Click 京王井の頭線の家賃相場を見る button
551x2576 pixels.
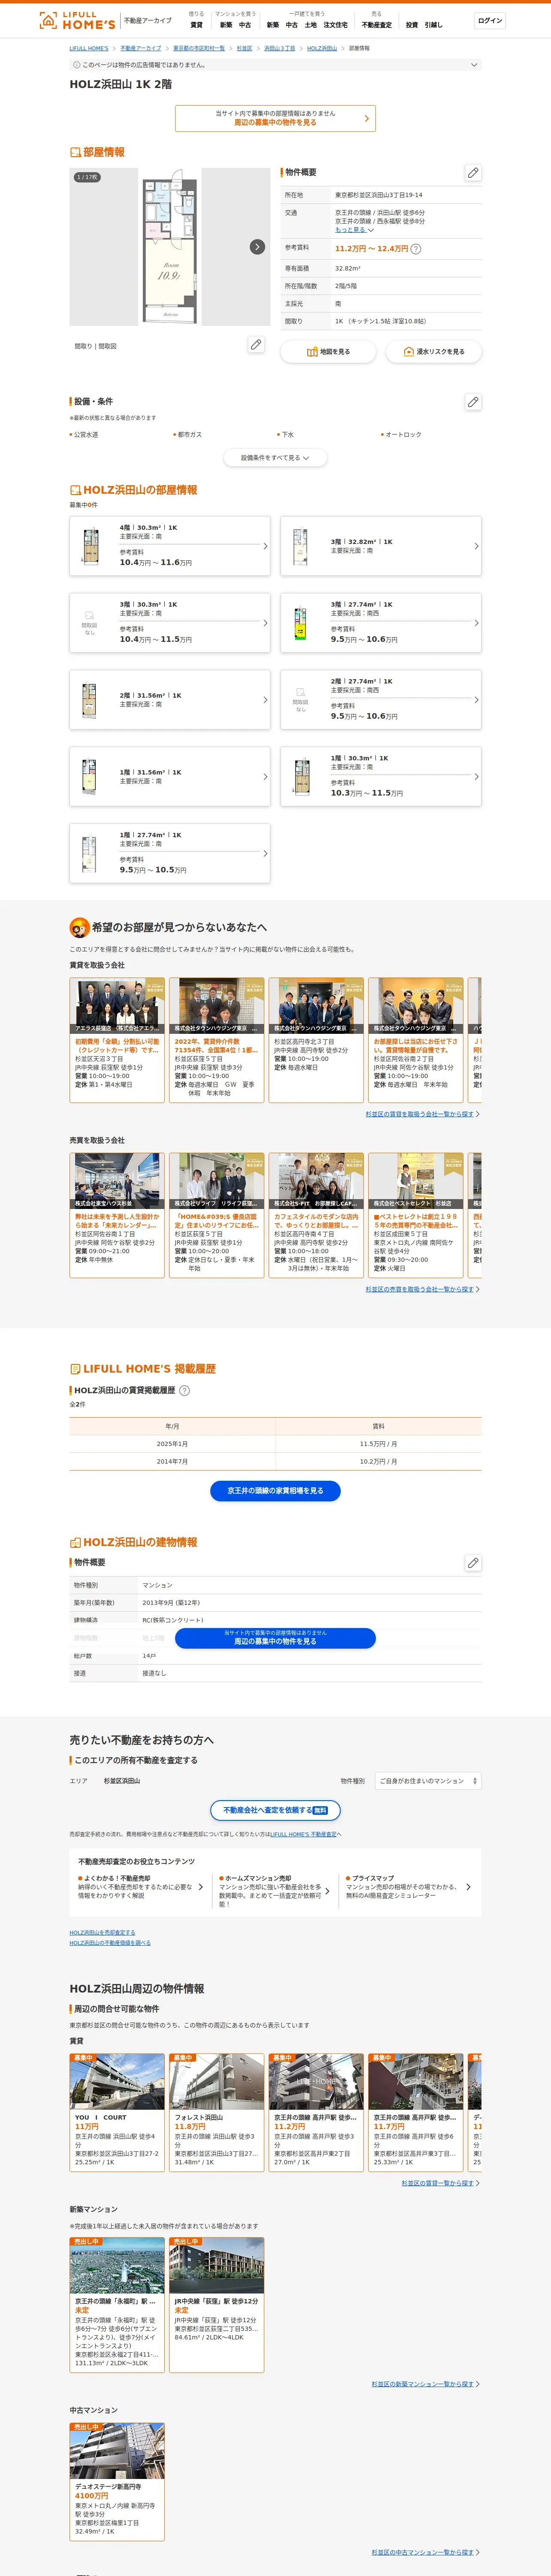(275, 1491)
